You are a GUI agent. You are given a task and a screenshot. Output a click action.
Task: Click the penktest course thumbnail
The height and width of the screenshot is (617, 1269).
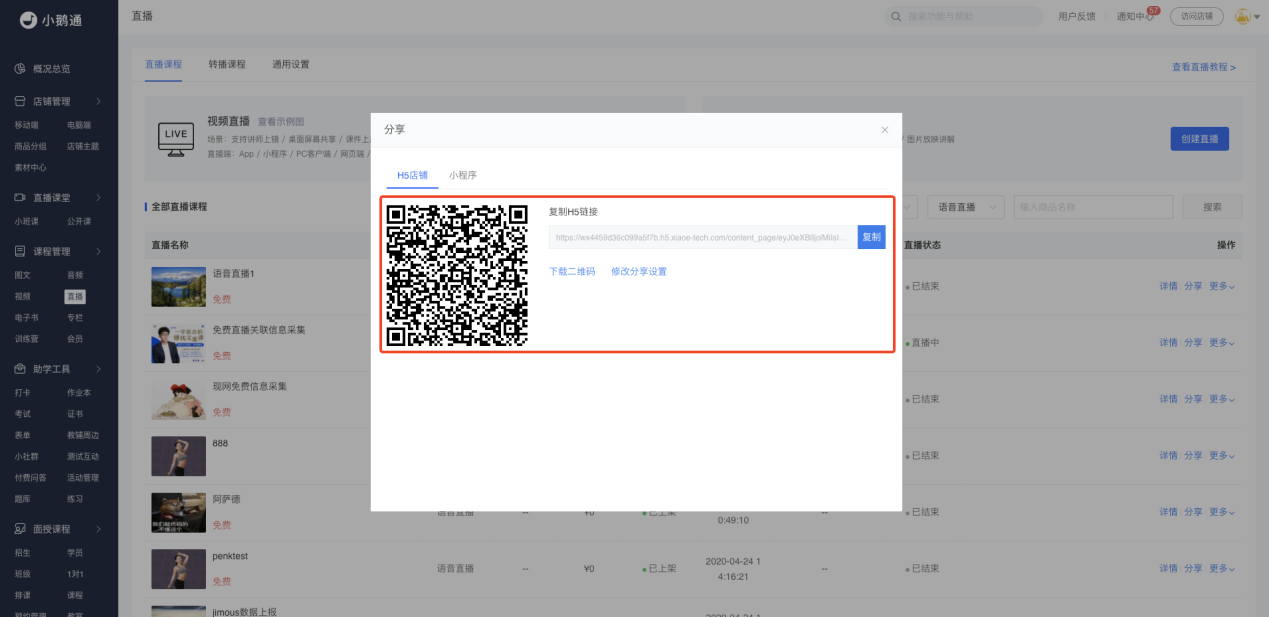coord(178,568)
